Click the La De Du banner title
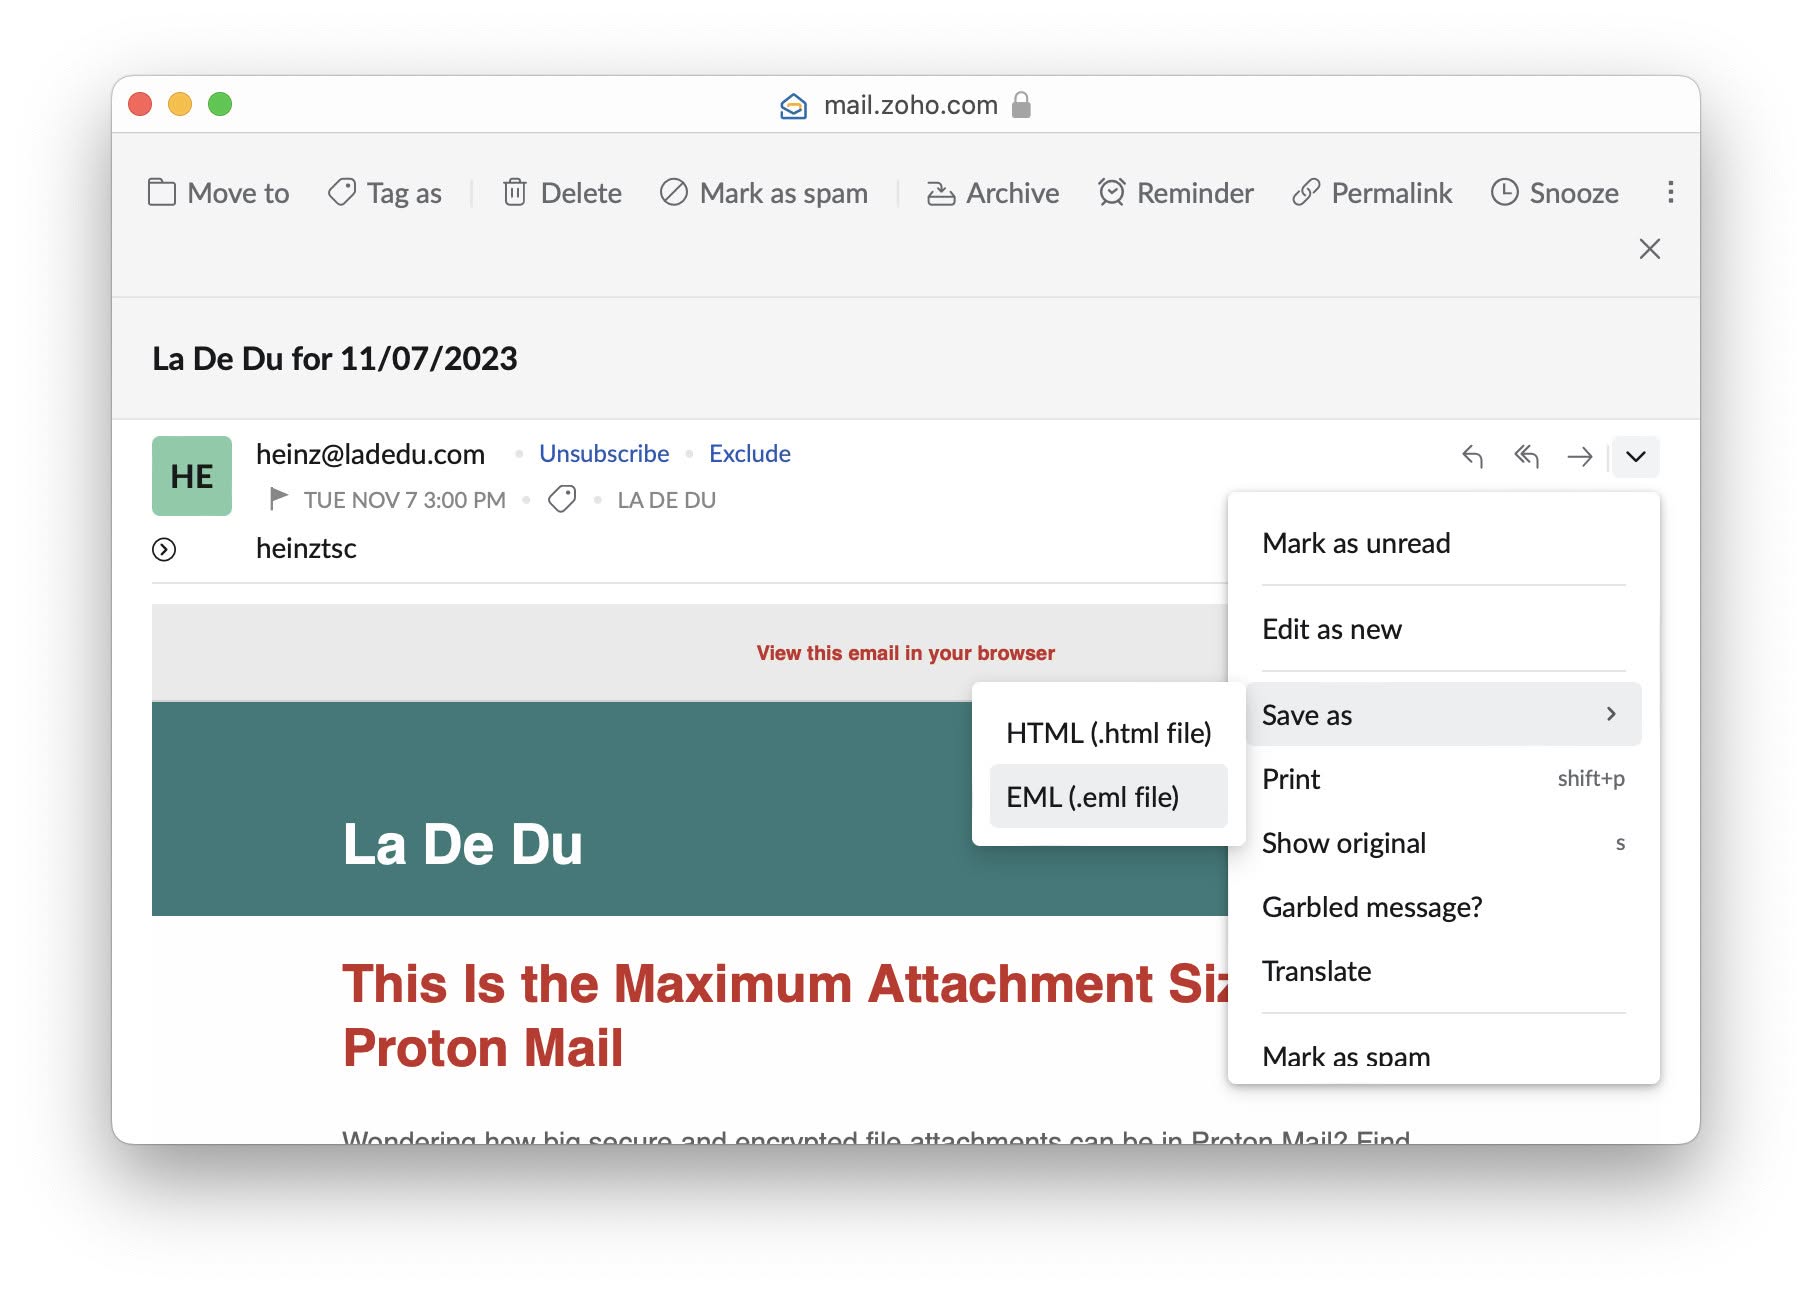 (x=463, y=843)
